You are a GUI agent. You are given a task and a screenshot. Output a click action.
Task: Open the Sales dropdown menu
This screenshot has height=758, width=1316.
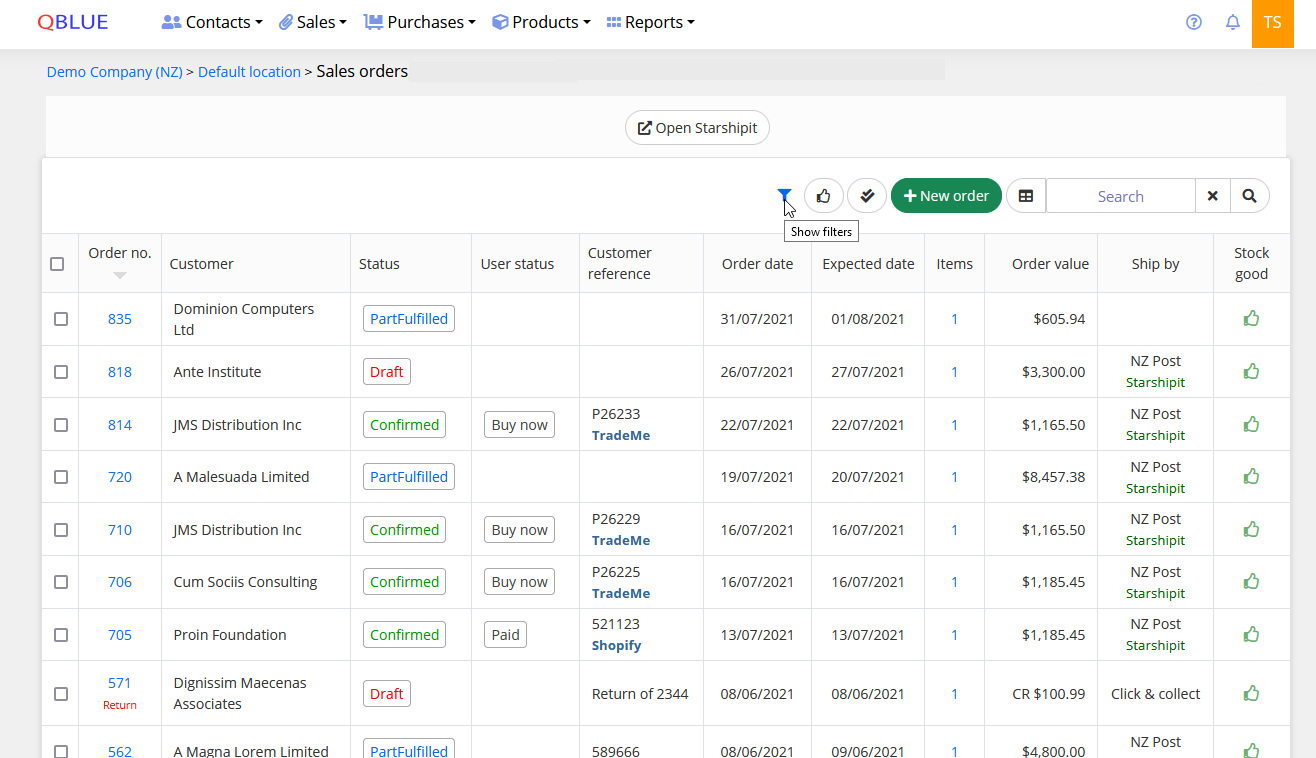click(x=313, y=22)
